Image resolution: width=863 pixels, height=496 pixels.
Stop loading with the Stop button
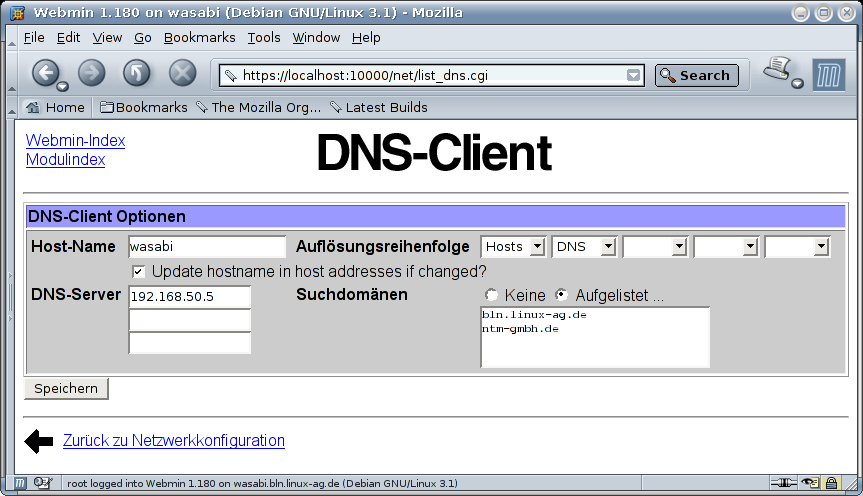click(x=182, y=73)
